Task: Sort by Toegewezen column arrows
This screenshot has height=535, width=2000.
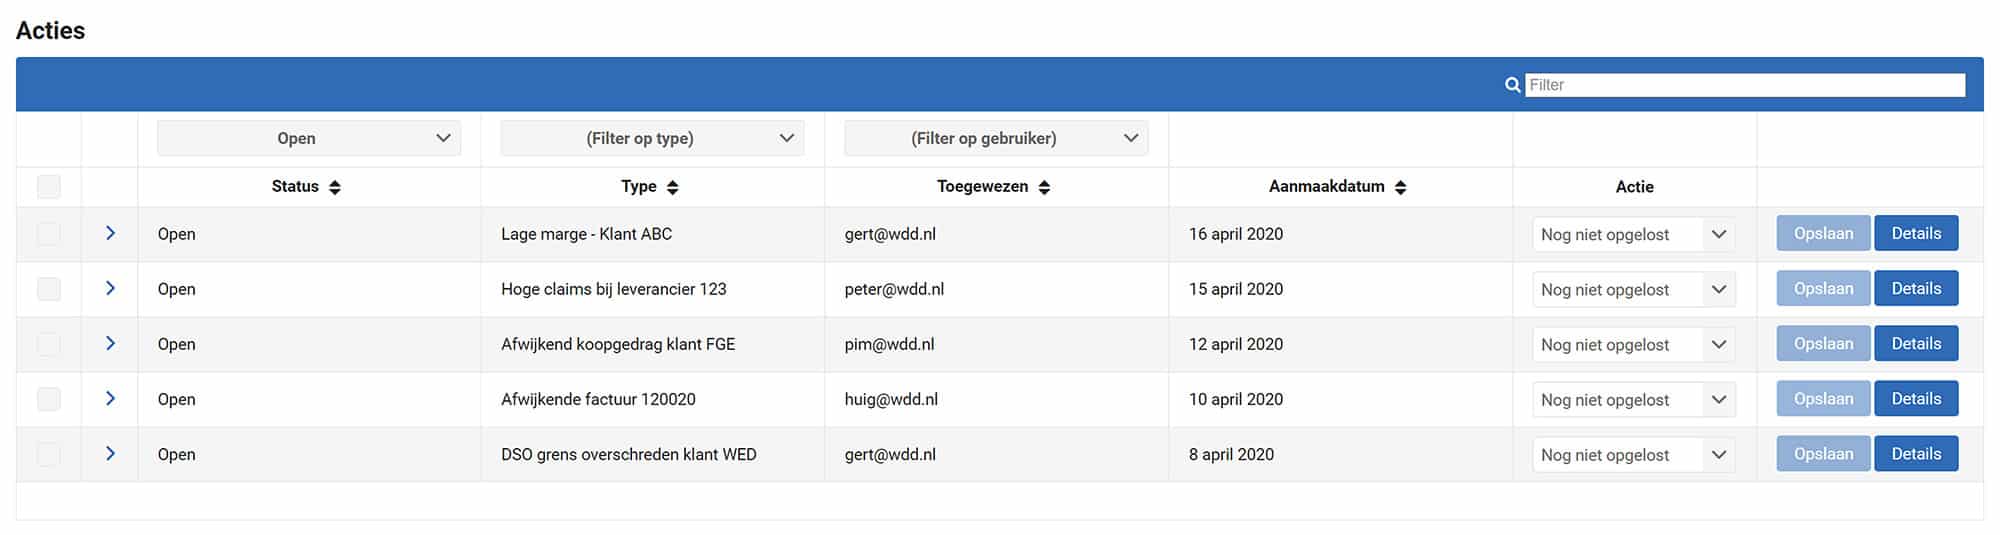Action: [x=1044, y=187]
